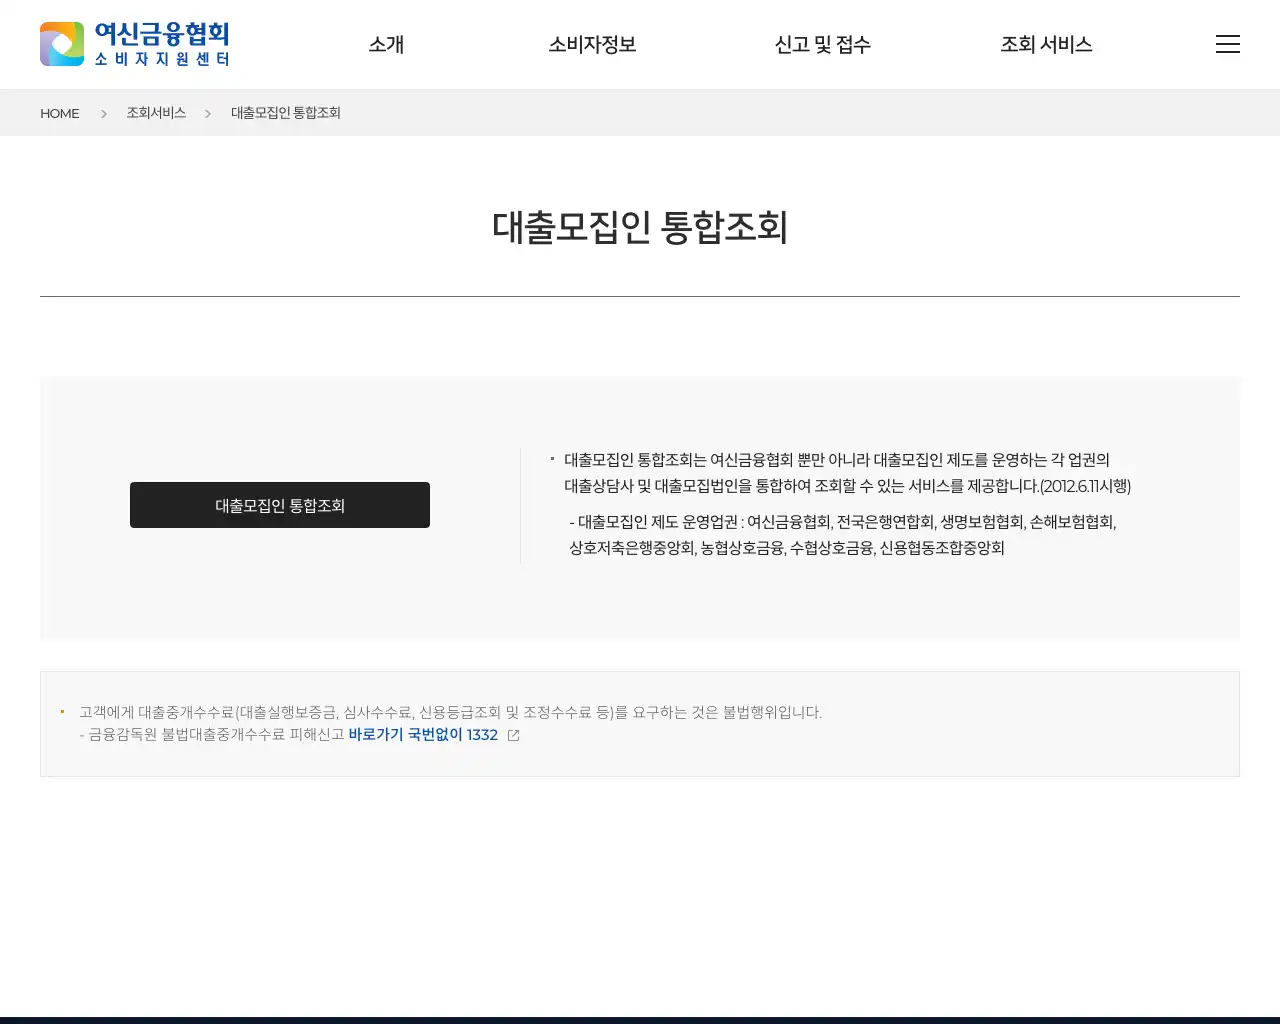Go to HOME in the breadcrumb
1280x1024 pixels.
click(60, 113)
